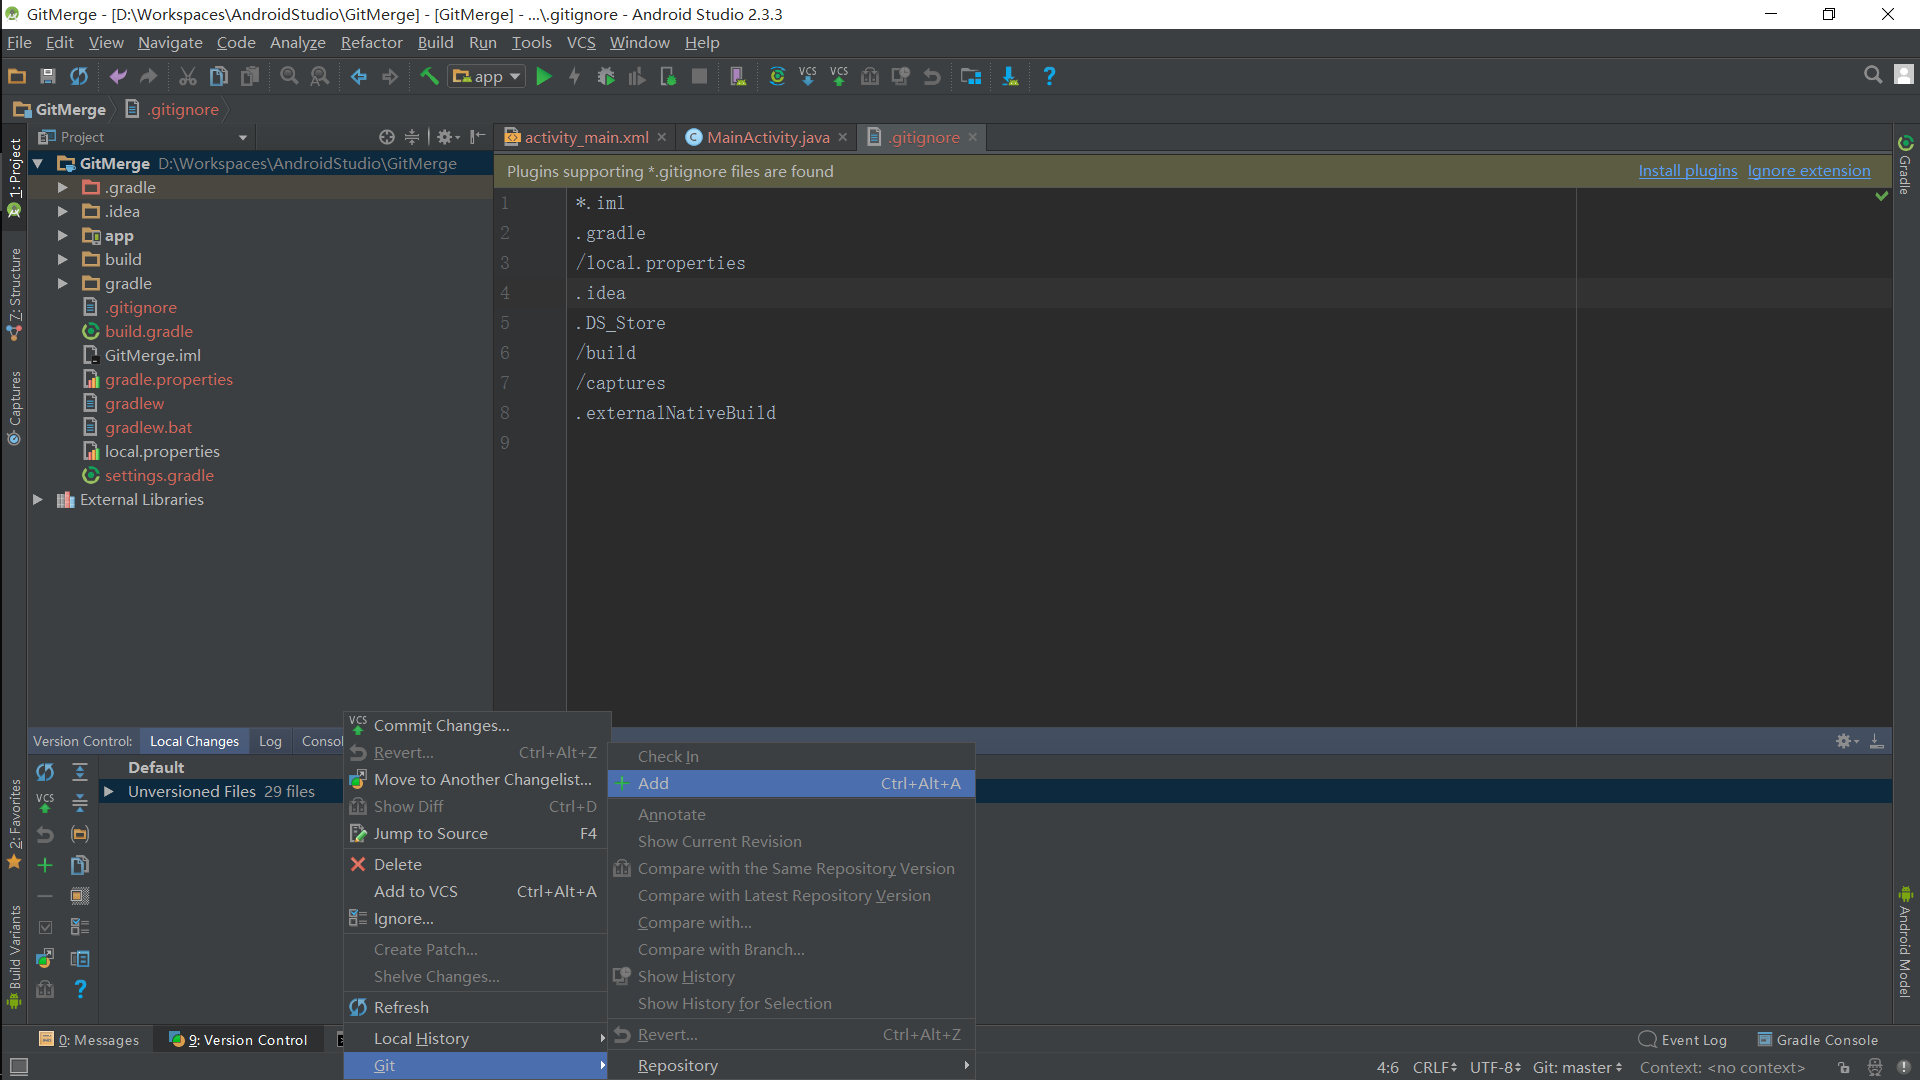Open the Log tab in Version Control
The image size is (1920, 1080).
[x=270, y=741]
